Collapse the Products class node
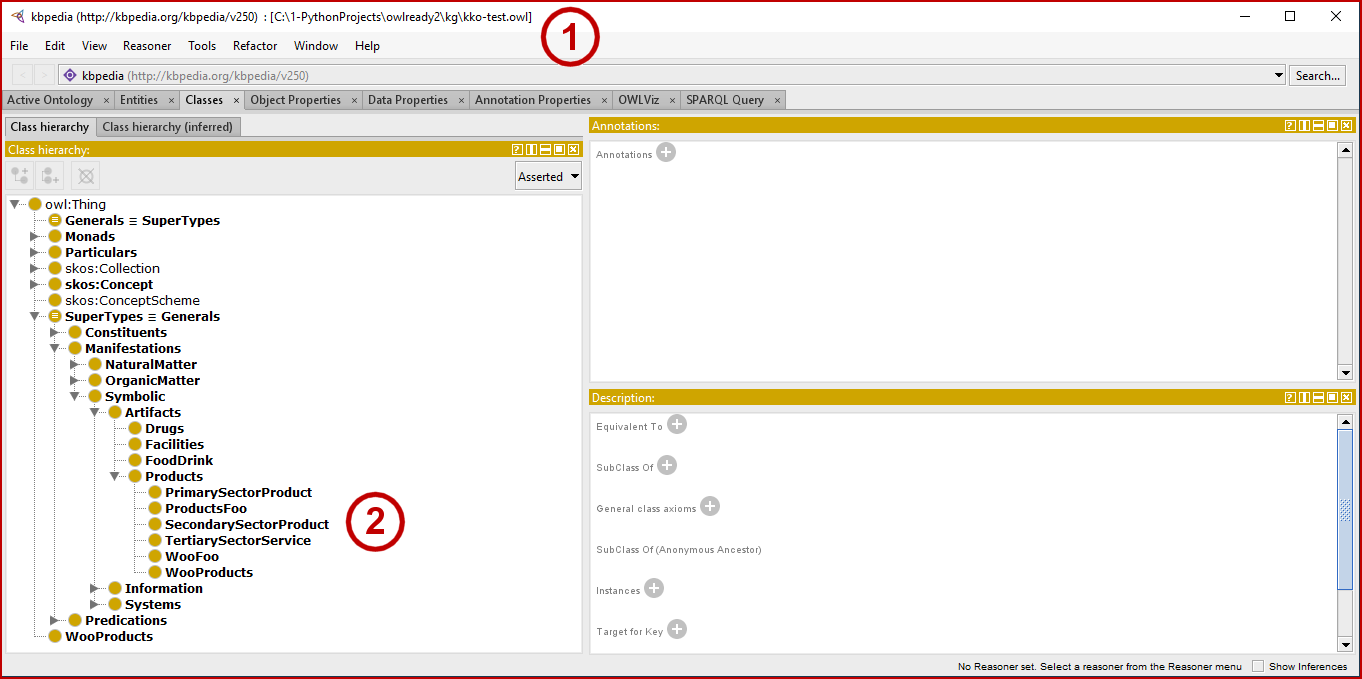The height and width of the screenshot is (679, 1362). point(115,476)
